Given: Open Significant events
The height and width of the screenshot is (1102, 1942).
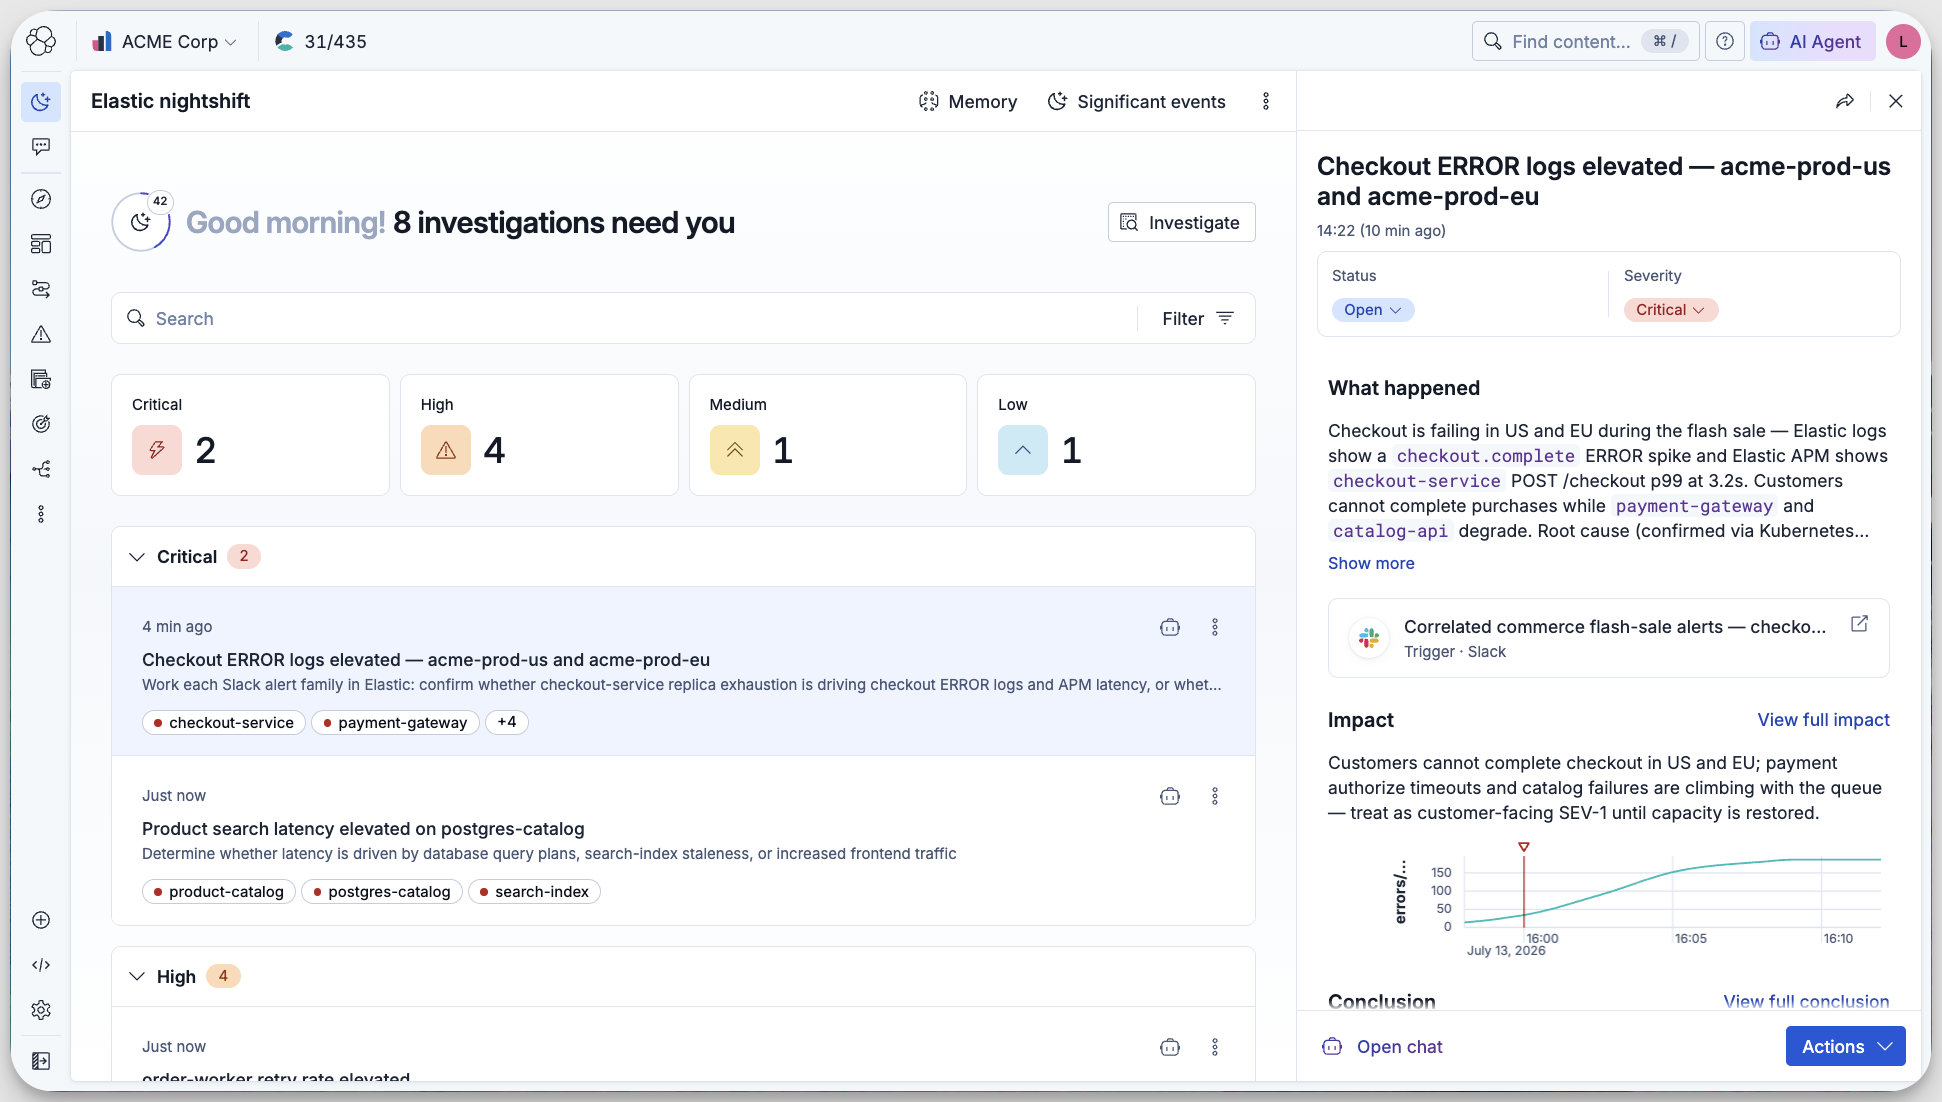Looking at the screenshot, I should (x=1136, y=101).
